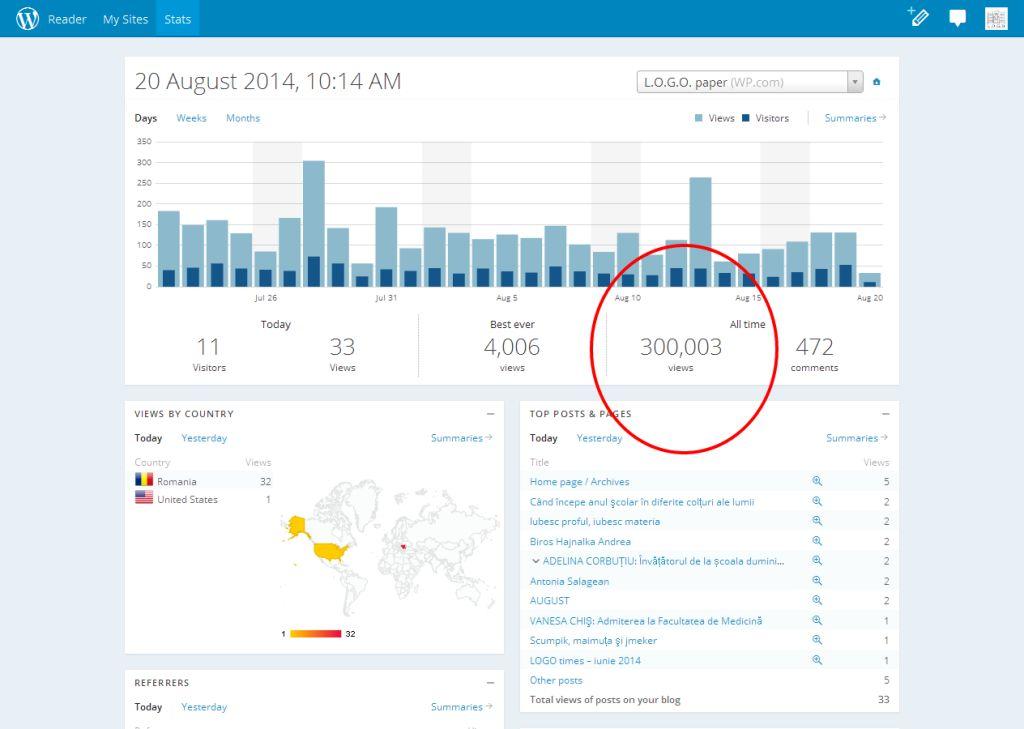1024x729 pixels.
Task: Switch chart to Months view
Action: (242, 118)
